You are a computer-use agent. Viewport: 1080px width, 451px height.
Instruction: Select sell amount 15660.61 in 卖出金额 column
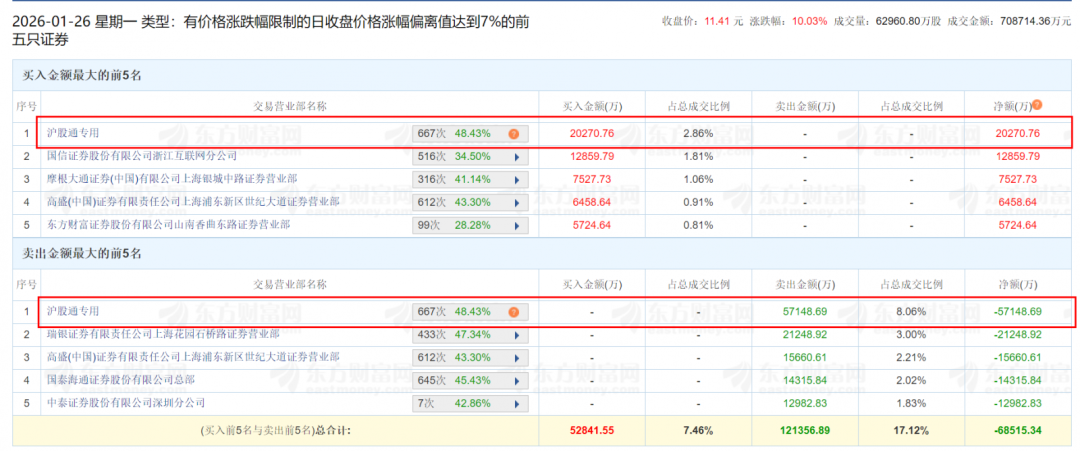tap(804, 357)
